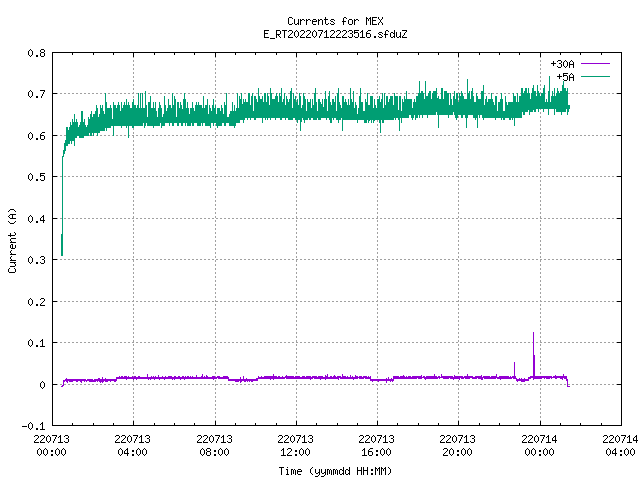This screenshot has height=480, width=640.
Task: Click the 220713 16:00 x-axis tick label
Action: (376, 445)
